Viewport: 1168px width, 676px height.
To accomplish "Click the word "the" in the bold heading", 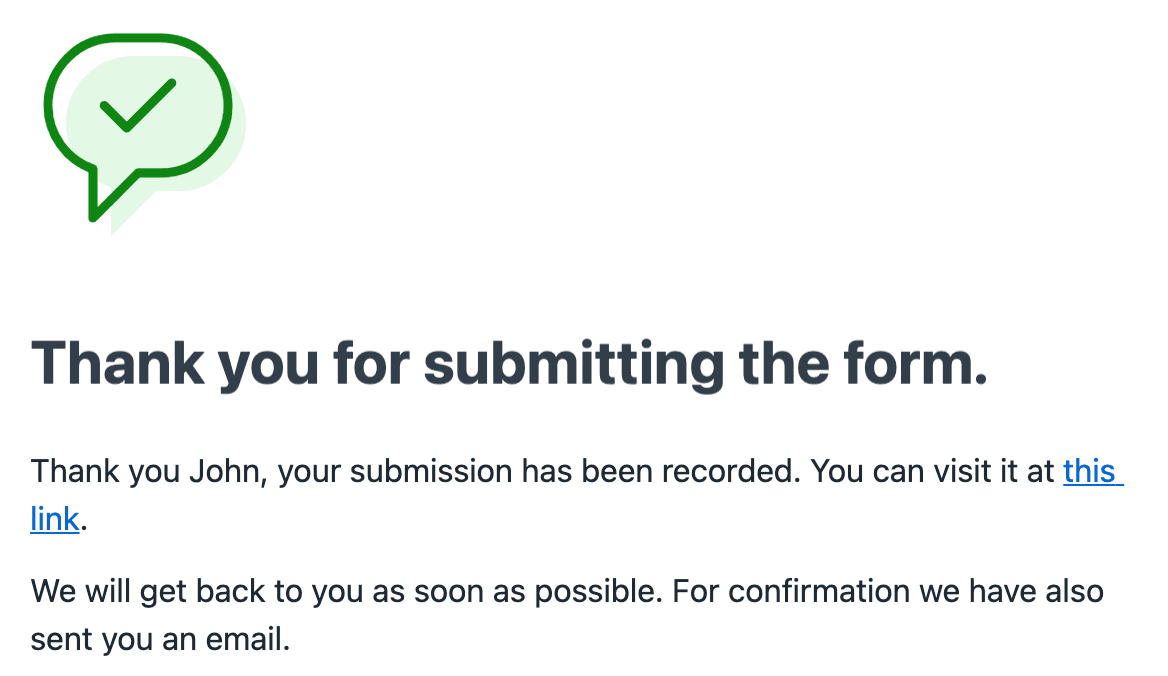I will pyautogui.click(x=784, y=363).
